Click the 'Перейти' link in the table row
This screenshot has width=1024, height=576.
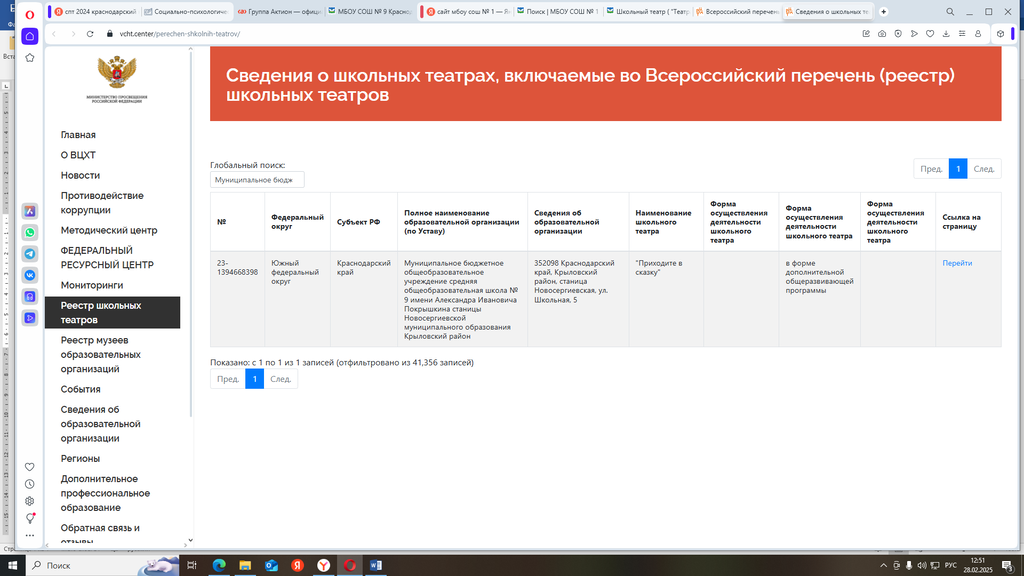(957, 263)
